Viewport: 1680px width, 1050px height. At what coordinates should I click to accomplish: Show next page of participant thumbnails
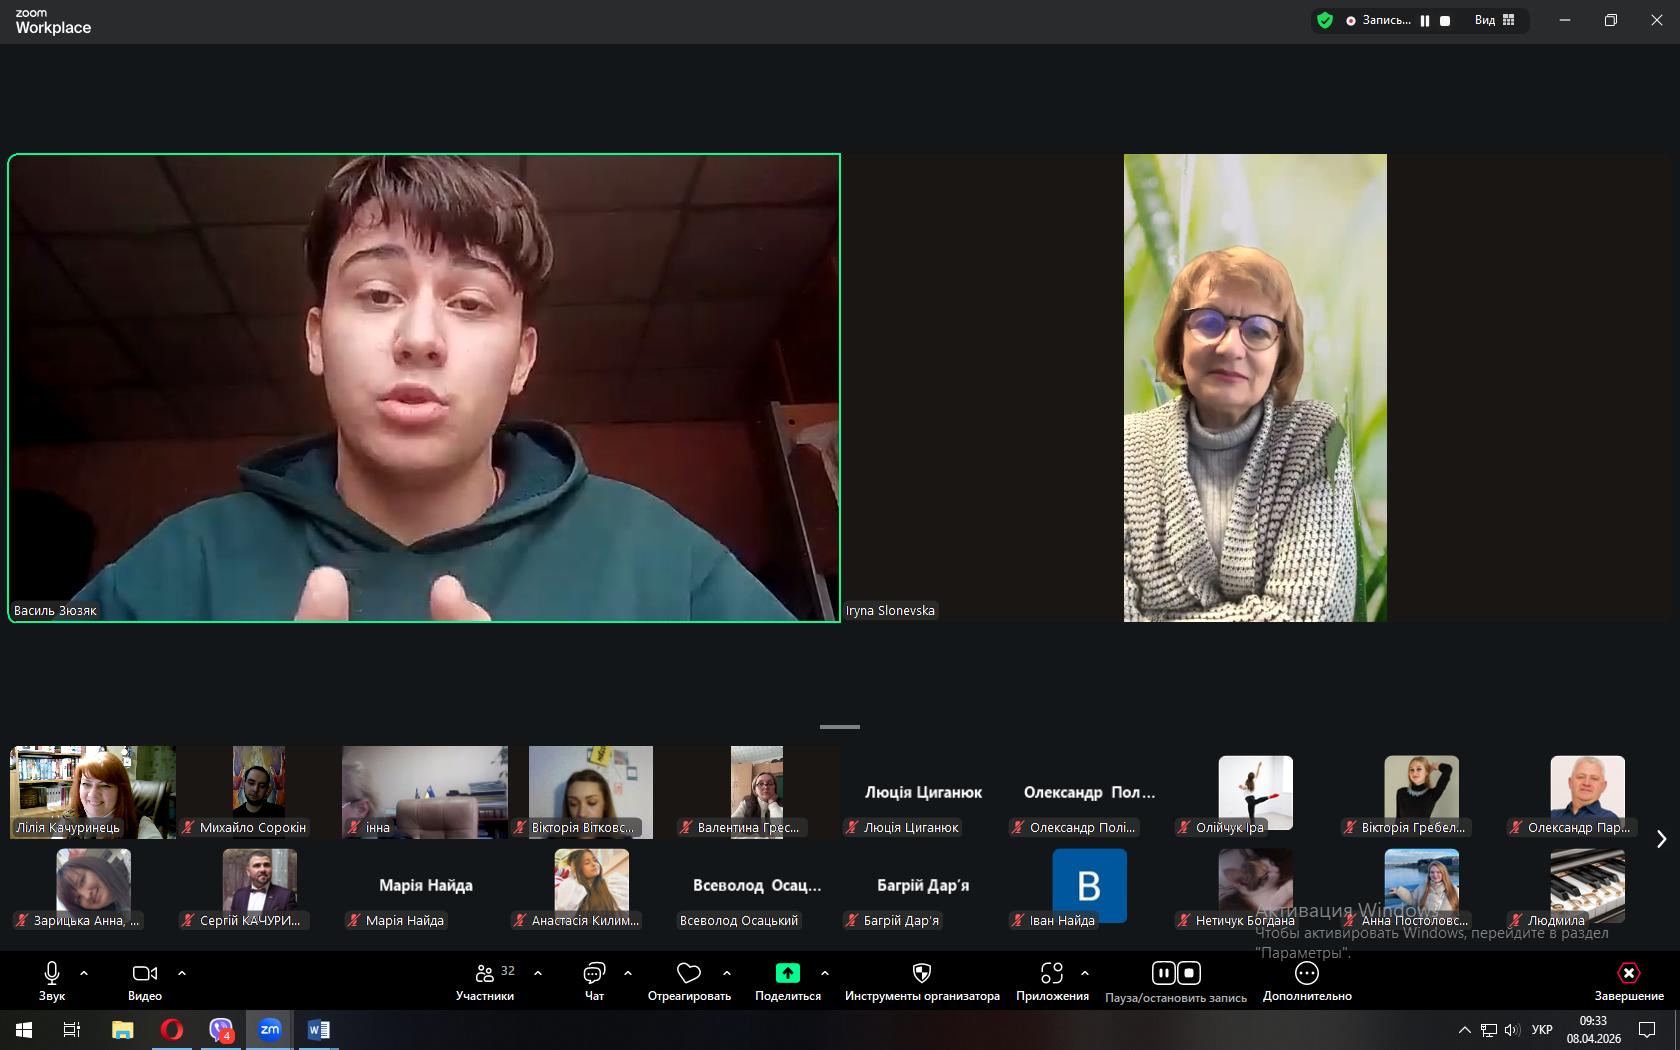(x=1661, y=839)
